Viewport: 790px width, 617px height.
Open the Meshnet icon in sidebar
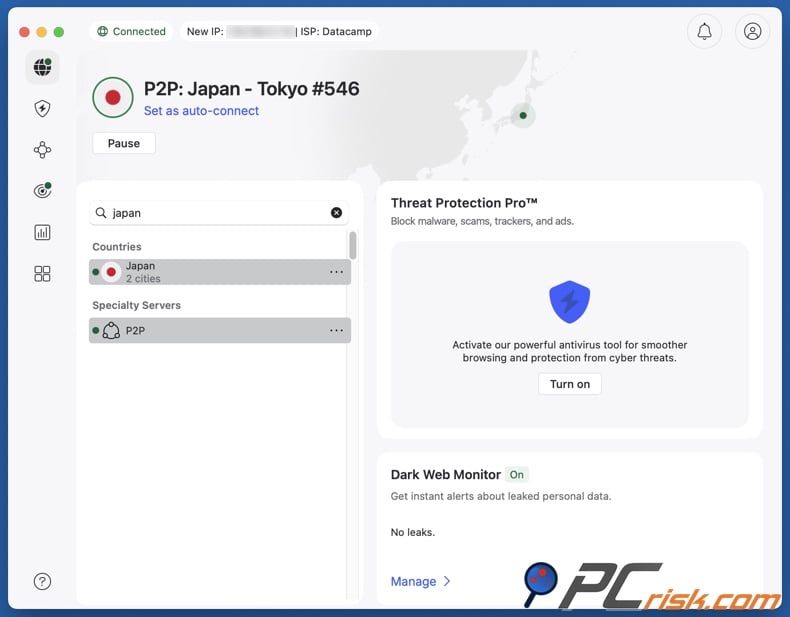[x=42, y=150]
